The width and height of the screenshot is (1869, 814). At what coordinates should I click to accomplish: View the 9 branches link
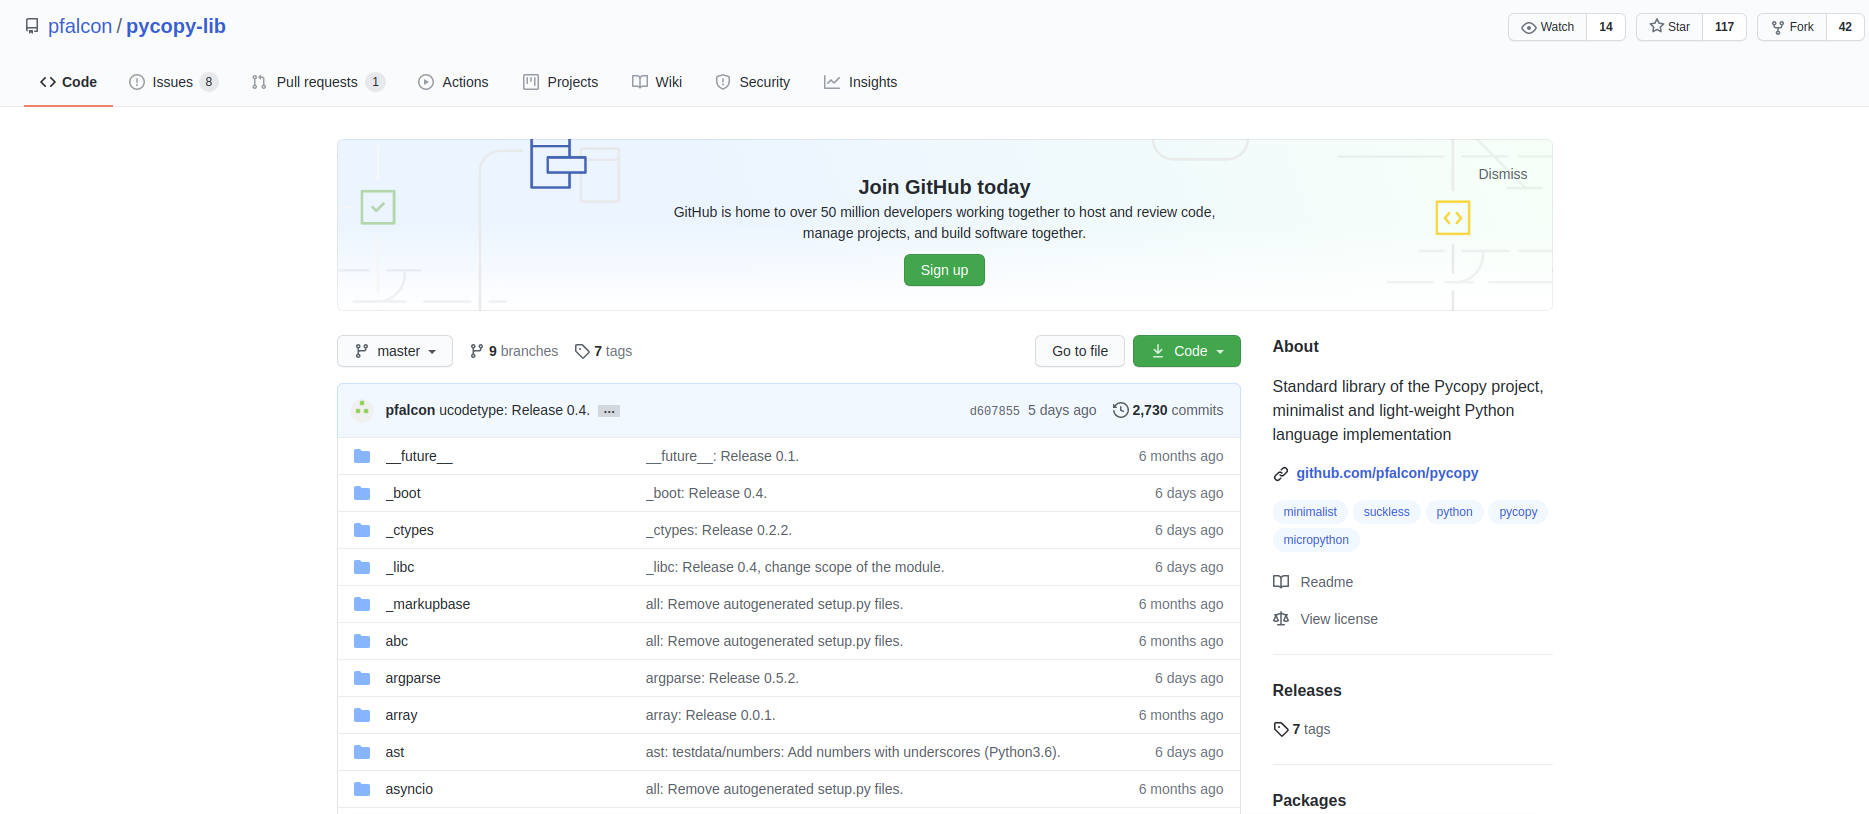click(x=514, y=351)
